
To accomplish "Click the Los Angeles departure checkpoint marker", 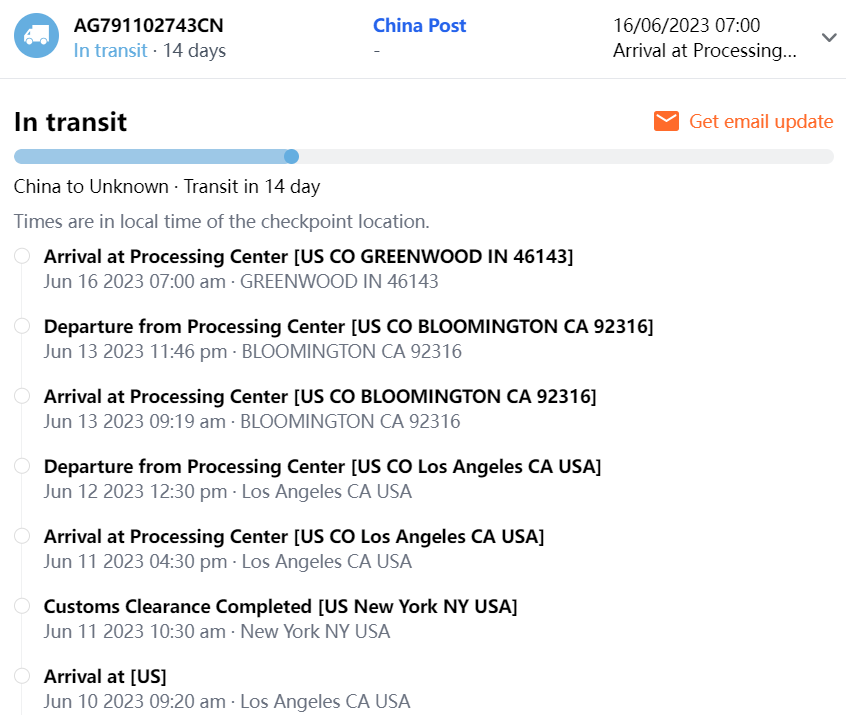I will (22, 467).
